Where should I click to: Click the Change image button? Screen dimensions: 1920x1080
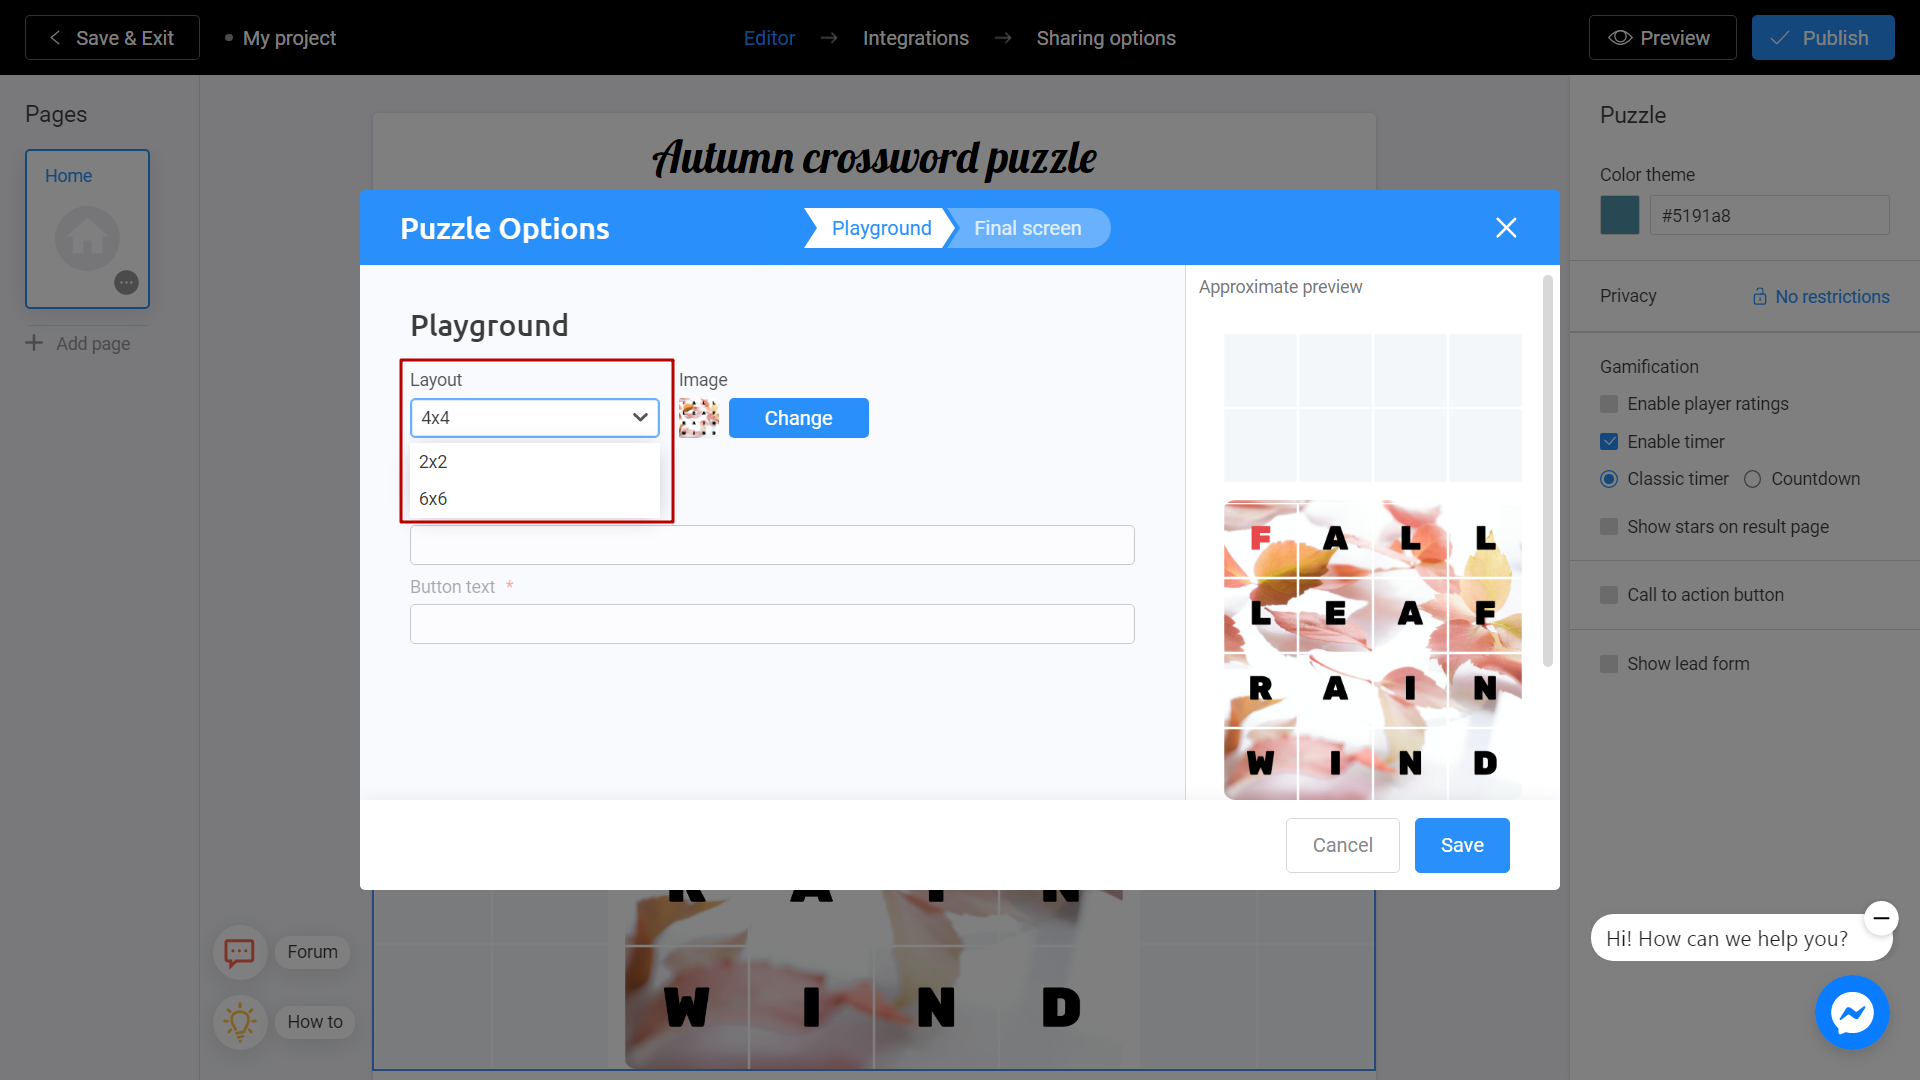798,418
